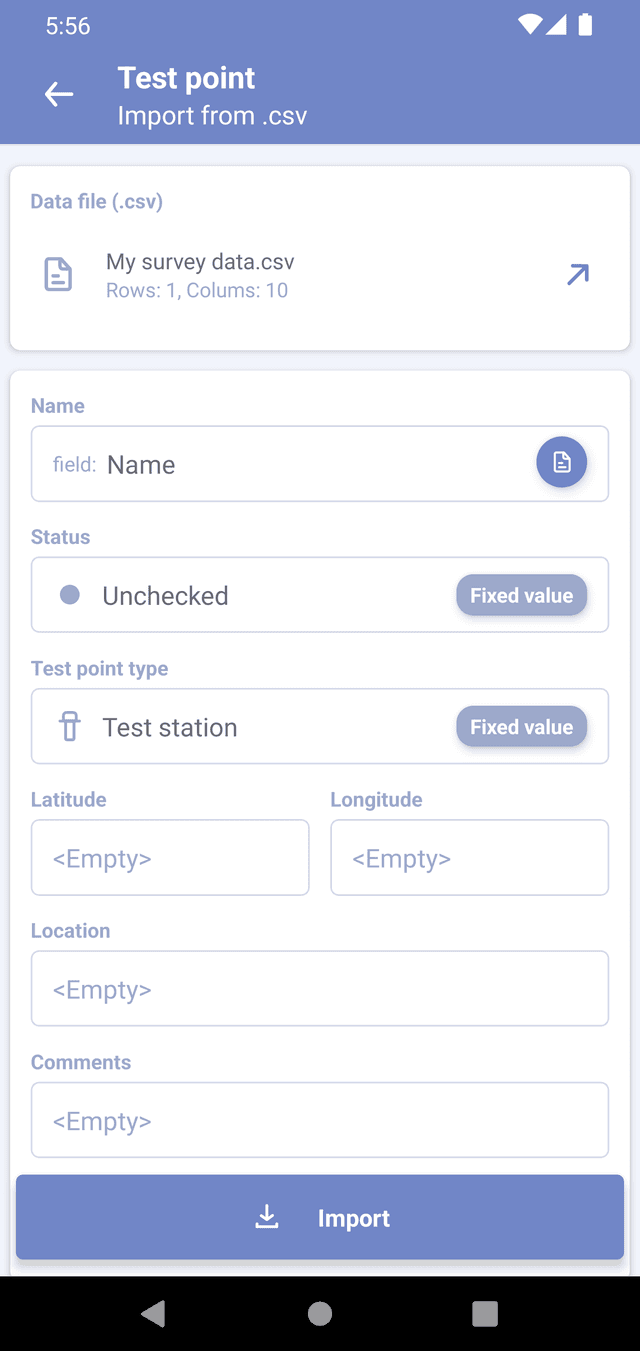The width and height of the screenshot is (640, 1351).
Task: Select the grey Unchecked status dot
Action: (x=70, y=595)
